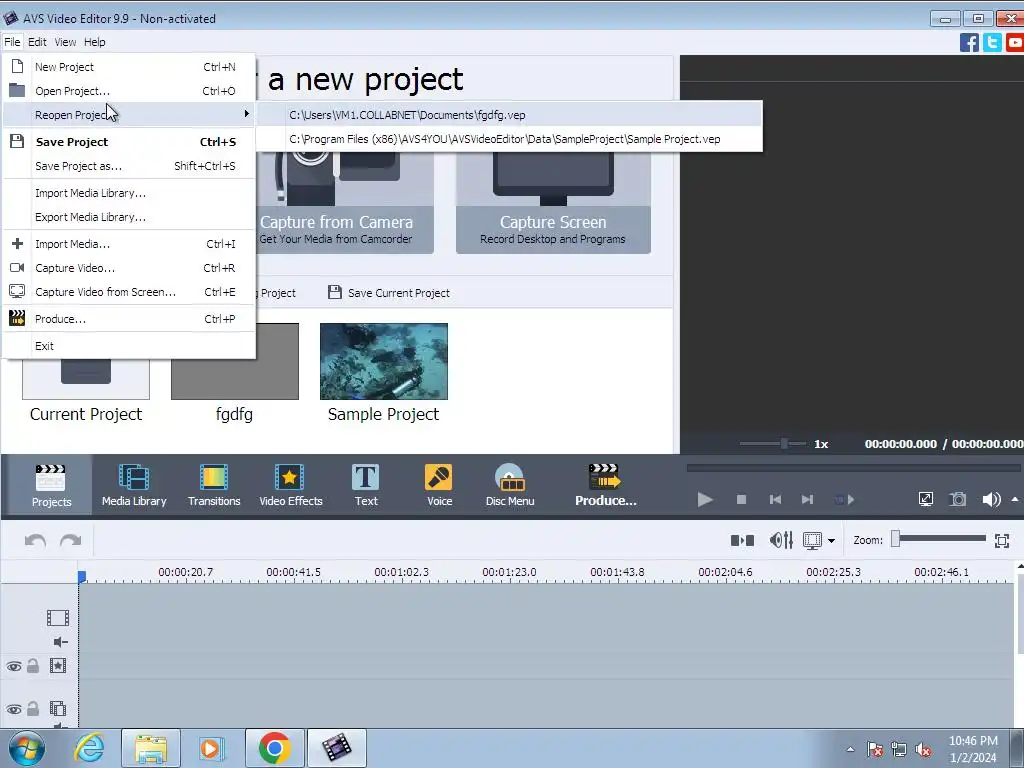Reopen Sample Project.vep from recent list
This screenshot has height=768, width=1024.
tap(509, 139)
